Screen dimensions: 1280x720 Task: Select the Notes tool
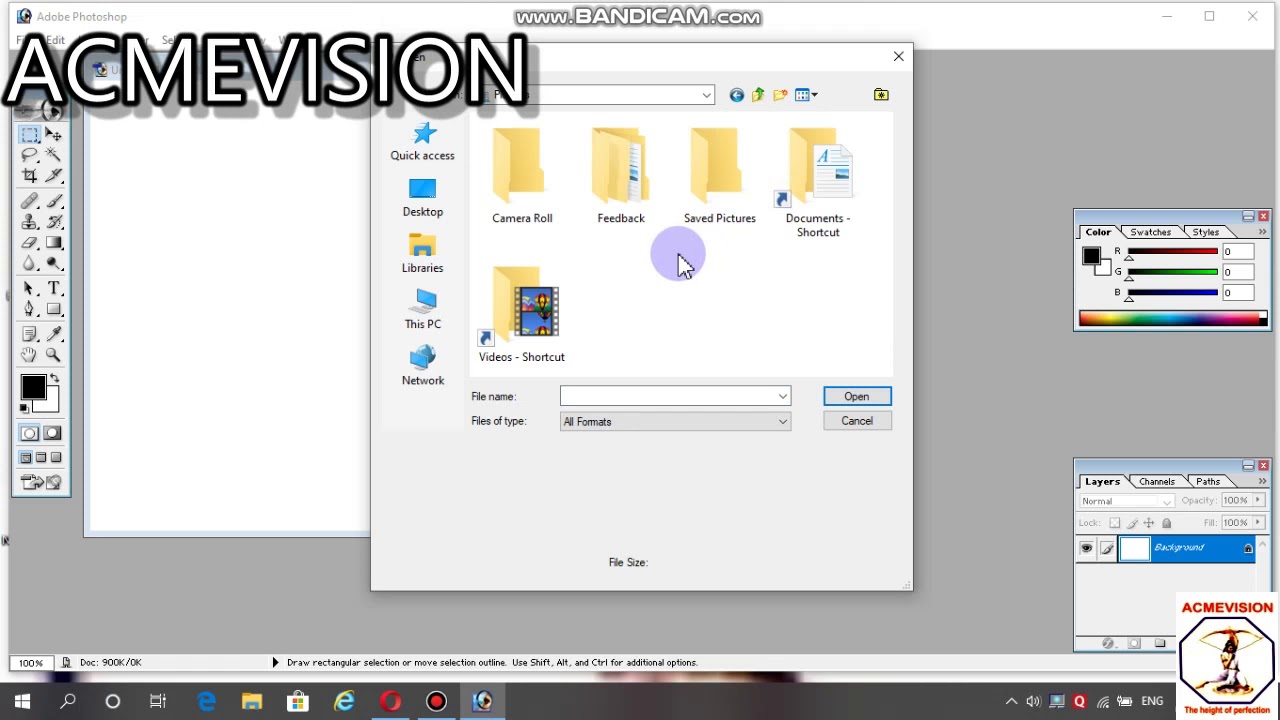29,335
